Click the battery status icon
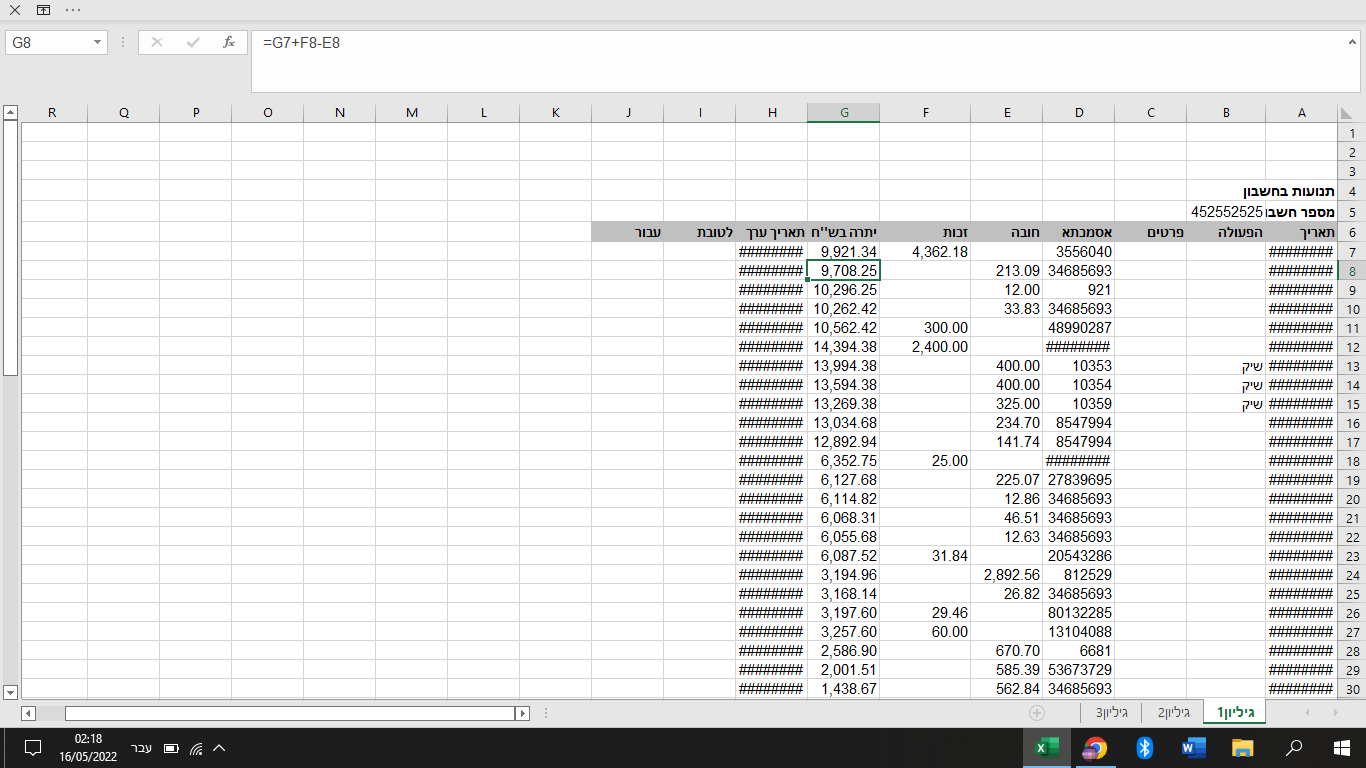 (x=171, y=748)
